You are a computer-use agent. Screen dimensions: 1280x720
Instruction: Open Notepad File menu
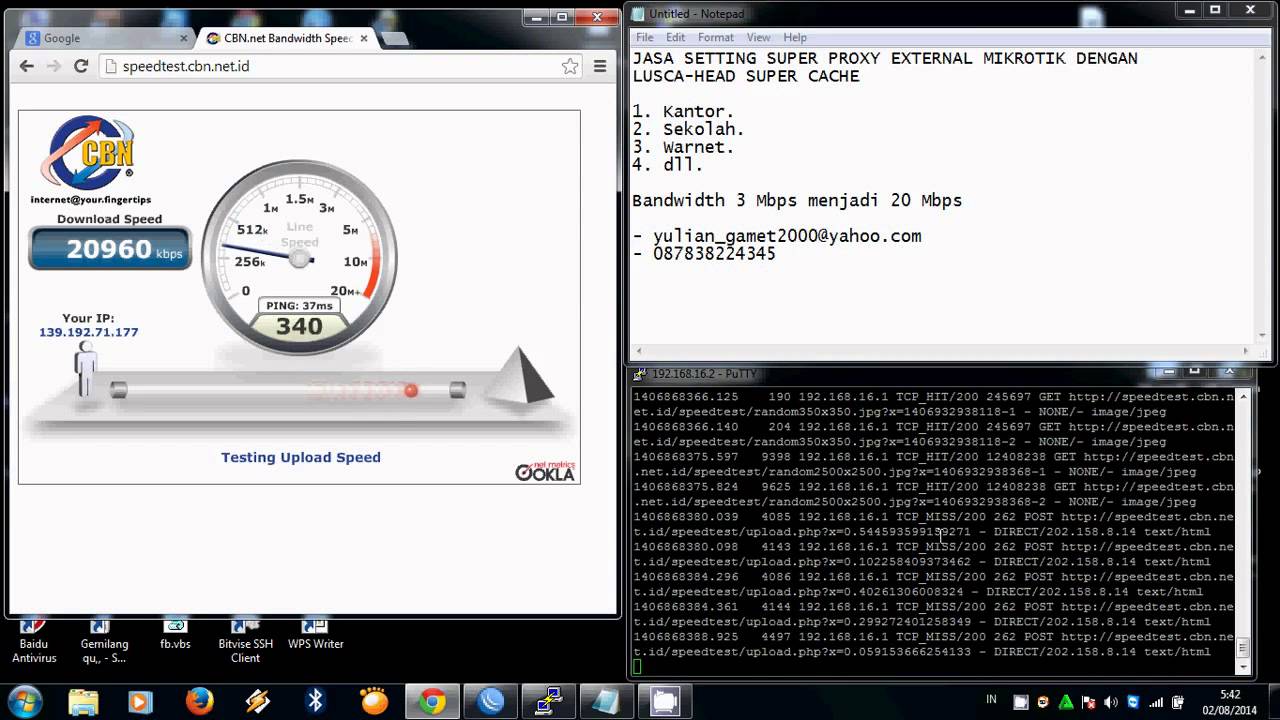click(x=645, y=37)
